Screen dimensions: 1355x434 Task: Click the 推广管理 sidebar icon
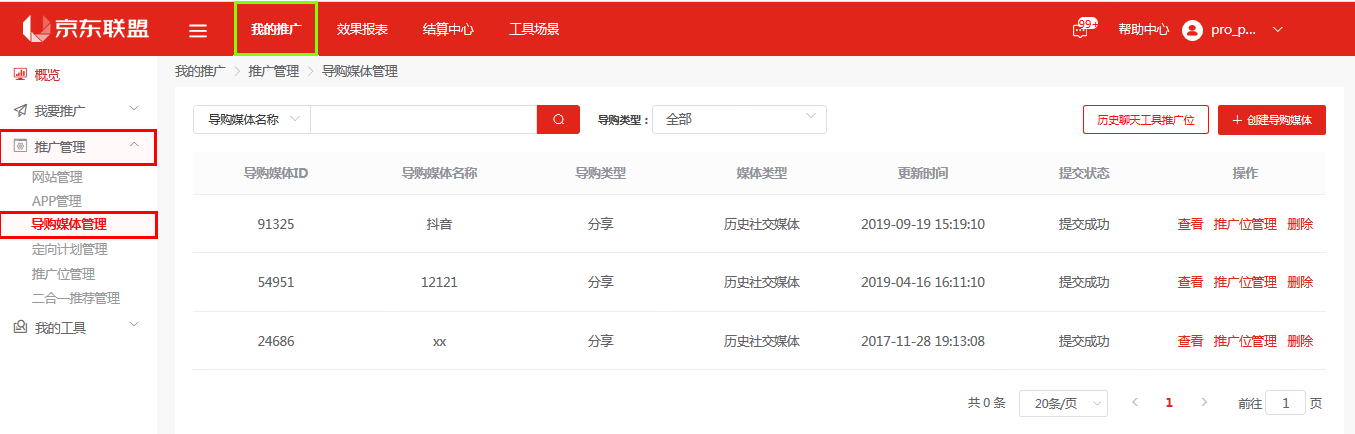coord(20,147)
